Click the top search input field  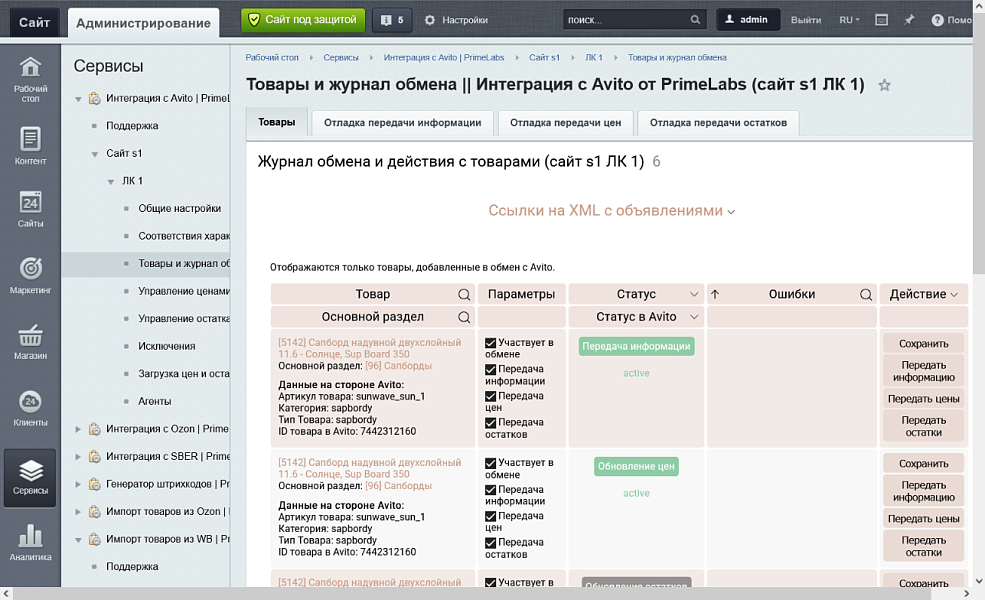[x=623, y=20]
